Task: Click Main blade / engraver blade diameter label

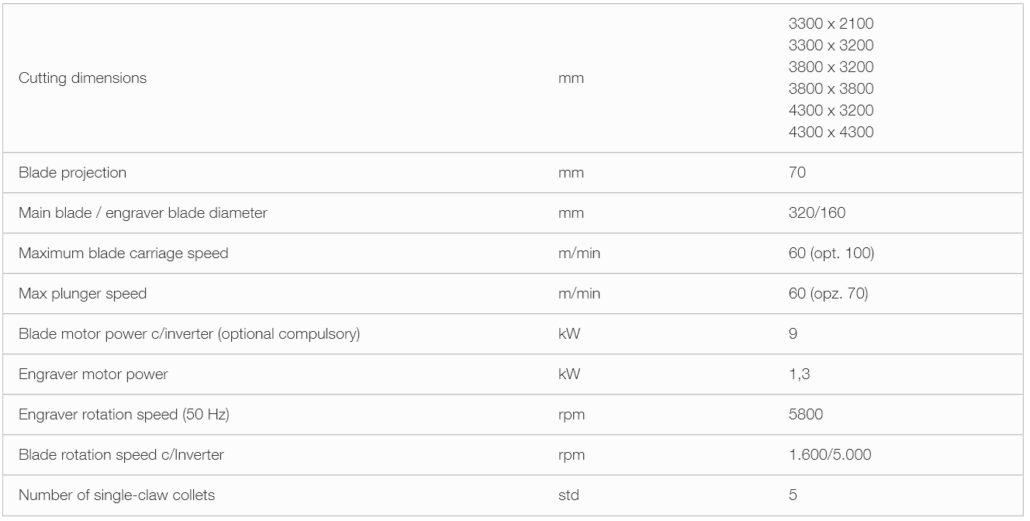Action: click(x=143, y=213)
